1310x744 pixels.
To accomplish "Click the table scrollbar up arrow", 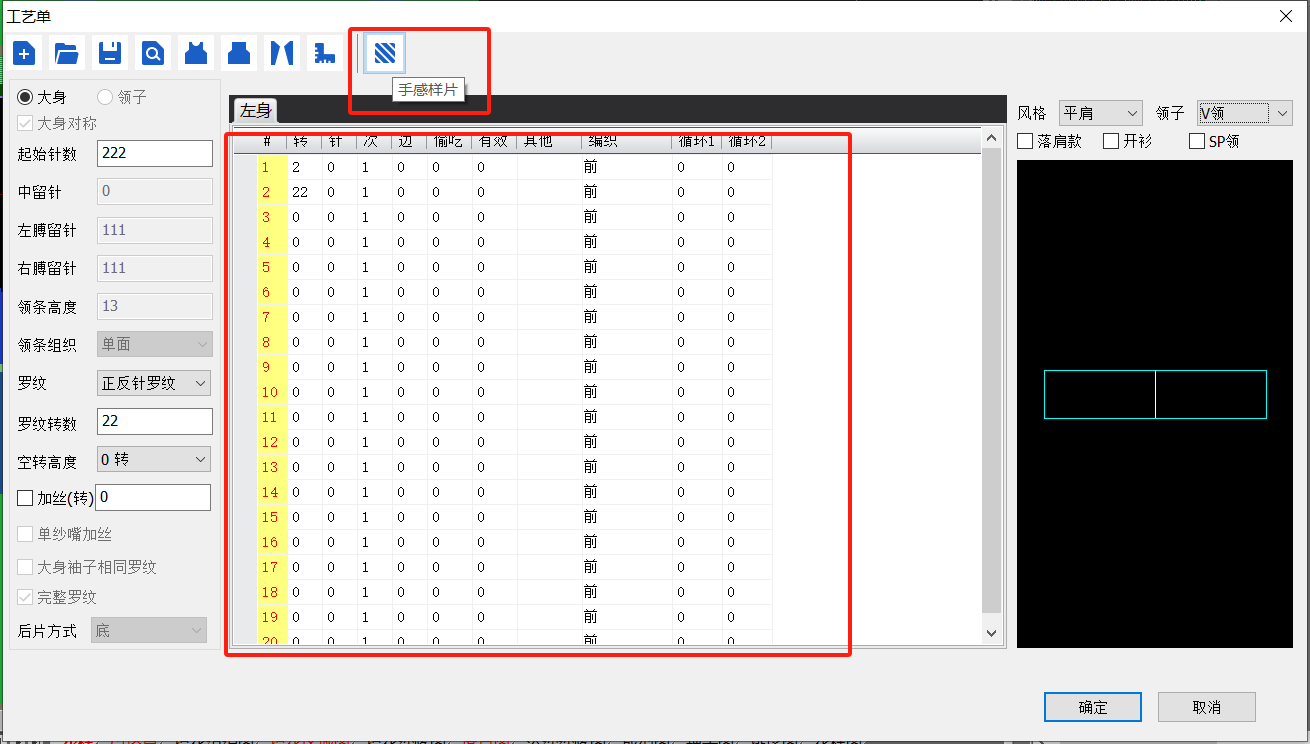I will [991, 138].
